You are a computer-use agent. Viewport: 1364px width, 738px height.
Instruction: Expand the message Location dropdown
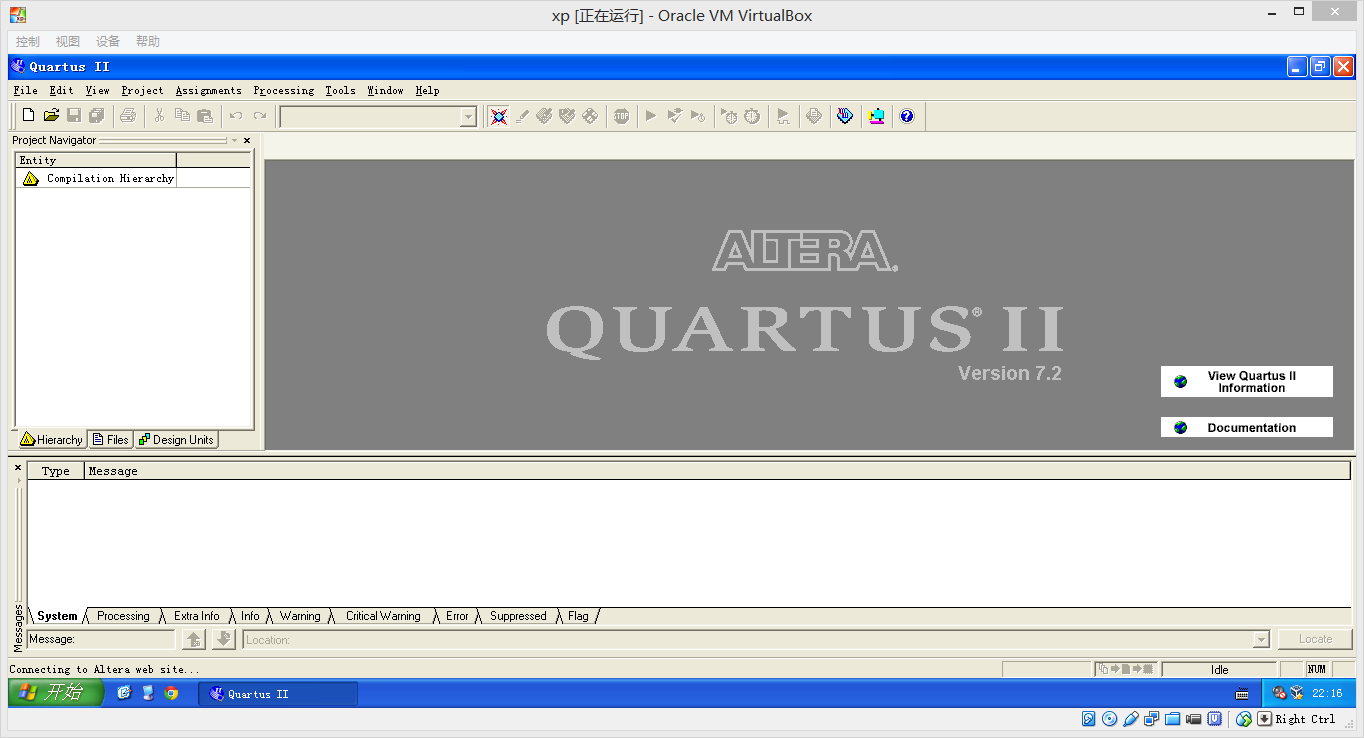[1260, 640]
